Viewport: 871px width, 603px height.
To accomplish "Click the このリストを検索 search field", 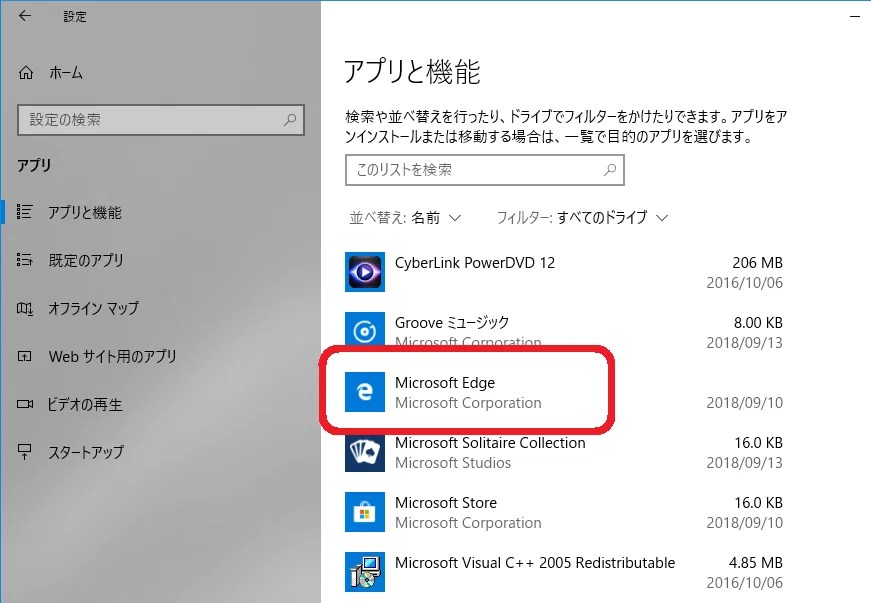I will [x=484, y=170].
